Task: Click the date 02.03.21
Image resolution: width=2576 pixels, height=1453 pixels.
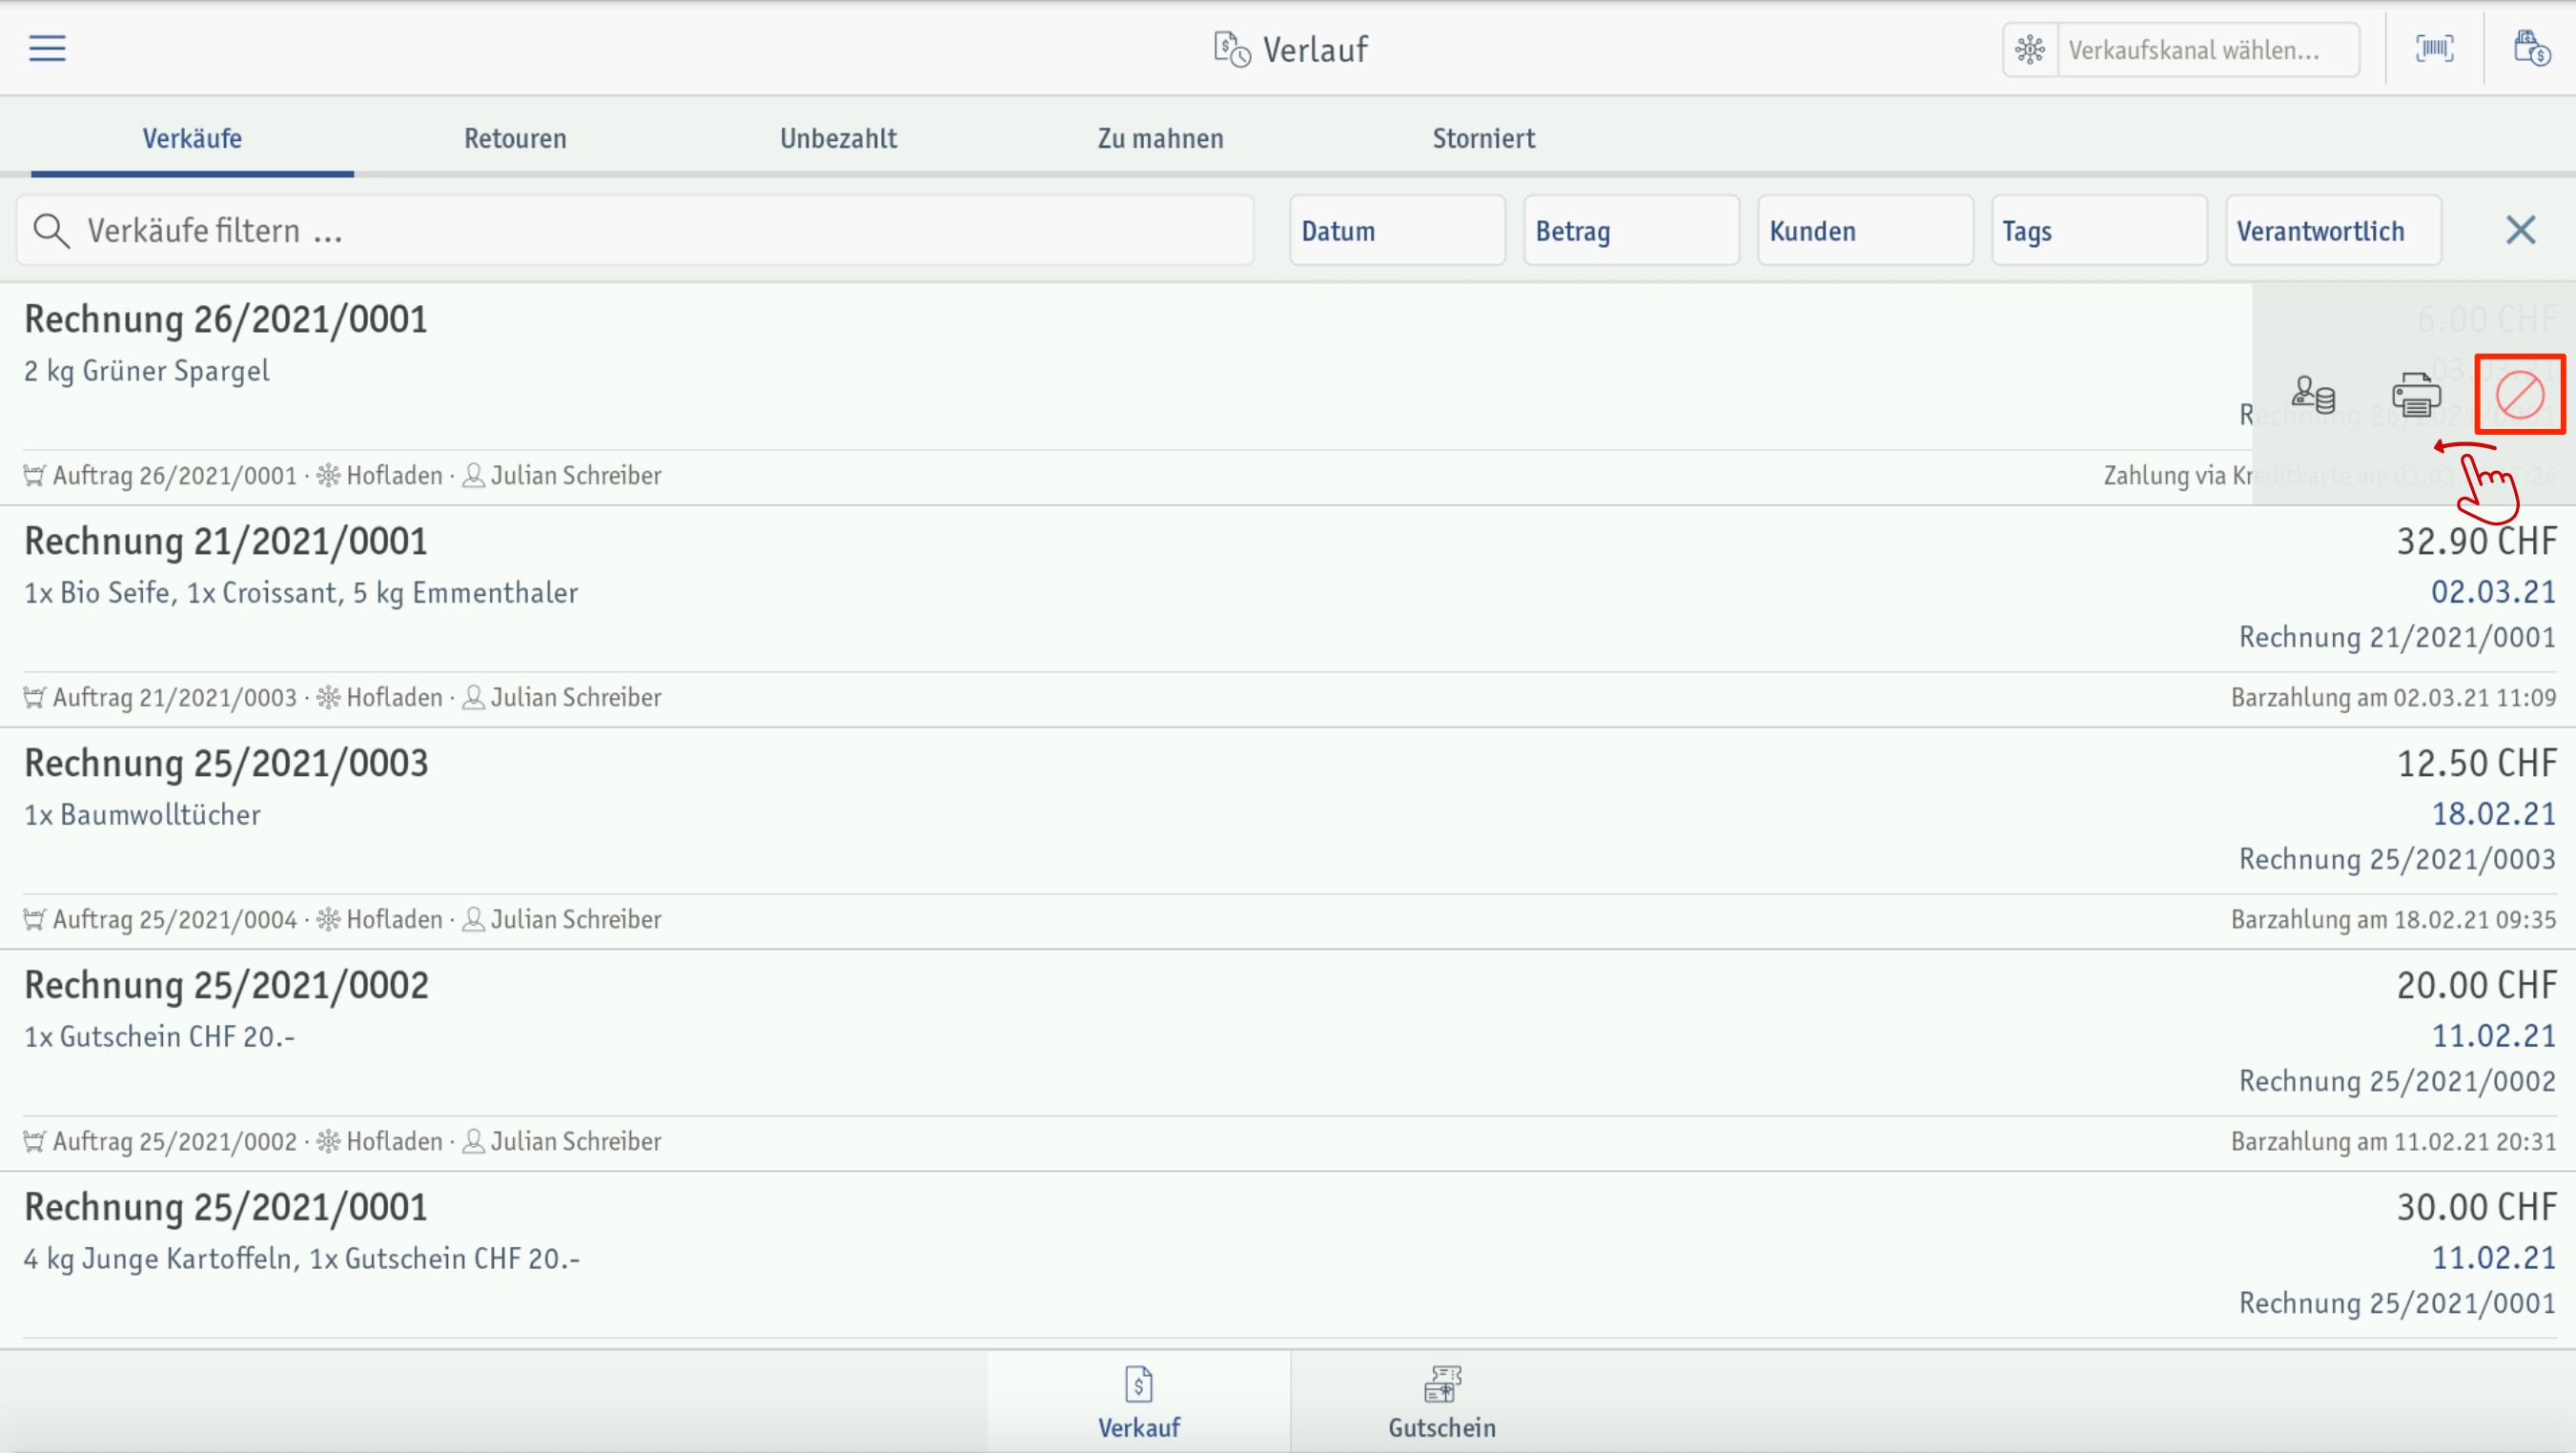Action: (2493, 592)
